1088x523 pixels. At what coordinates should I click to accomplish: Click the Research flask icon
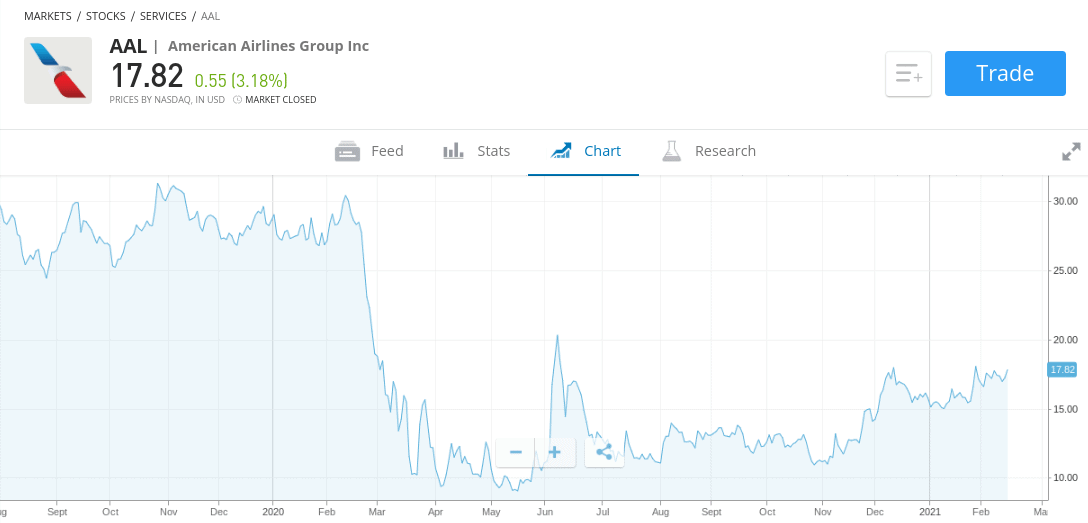[x=672, y=151]
